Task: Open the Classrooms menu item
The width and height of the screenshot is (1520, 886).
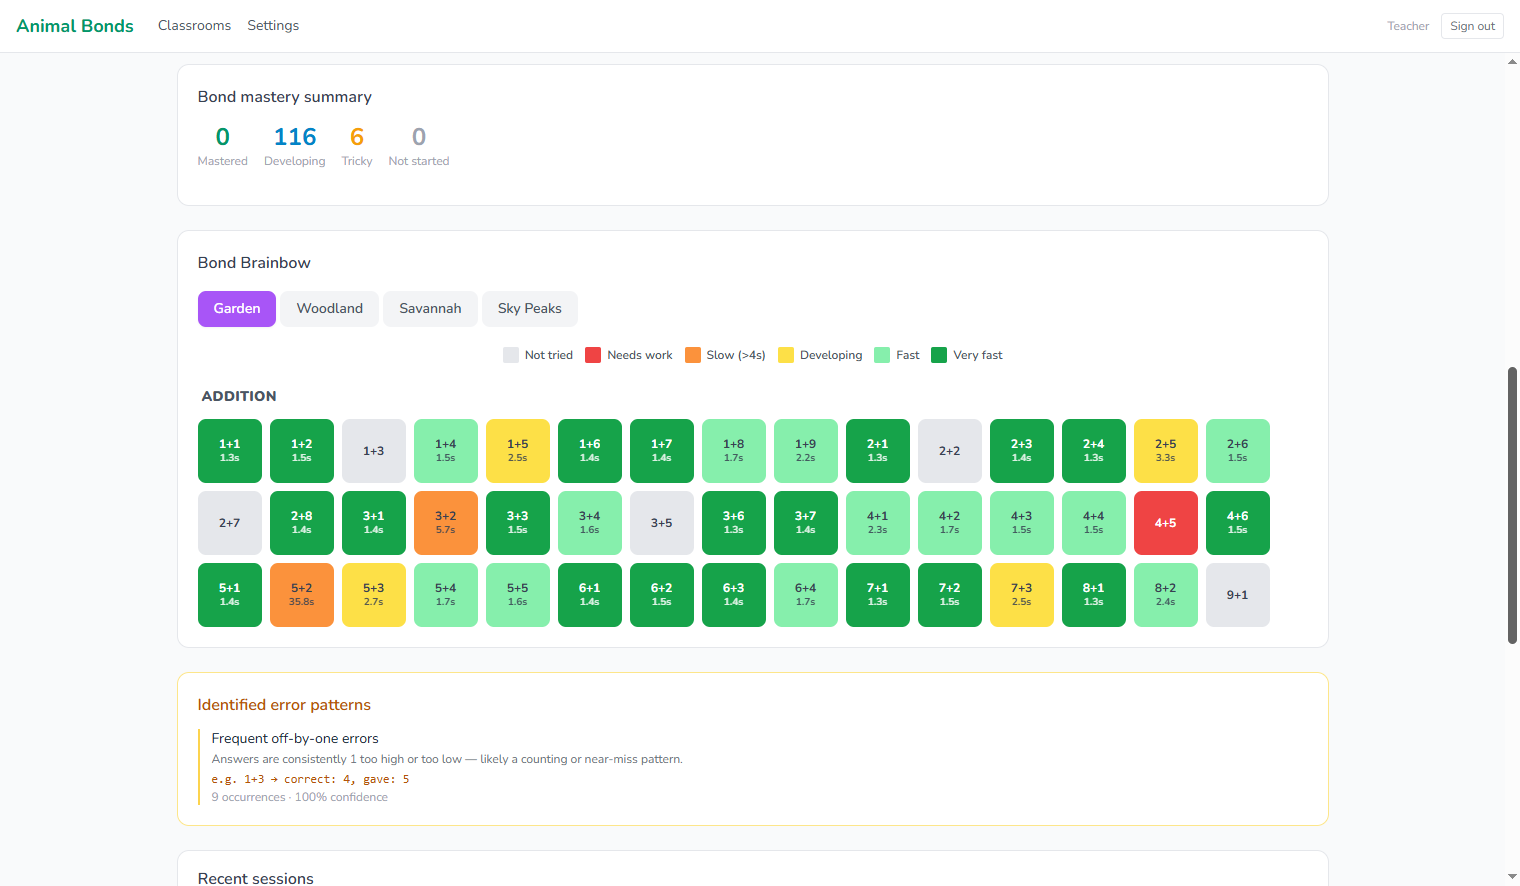Action: coord(194,26)
